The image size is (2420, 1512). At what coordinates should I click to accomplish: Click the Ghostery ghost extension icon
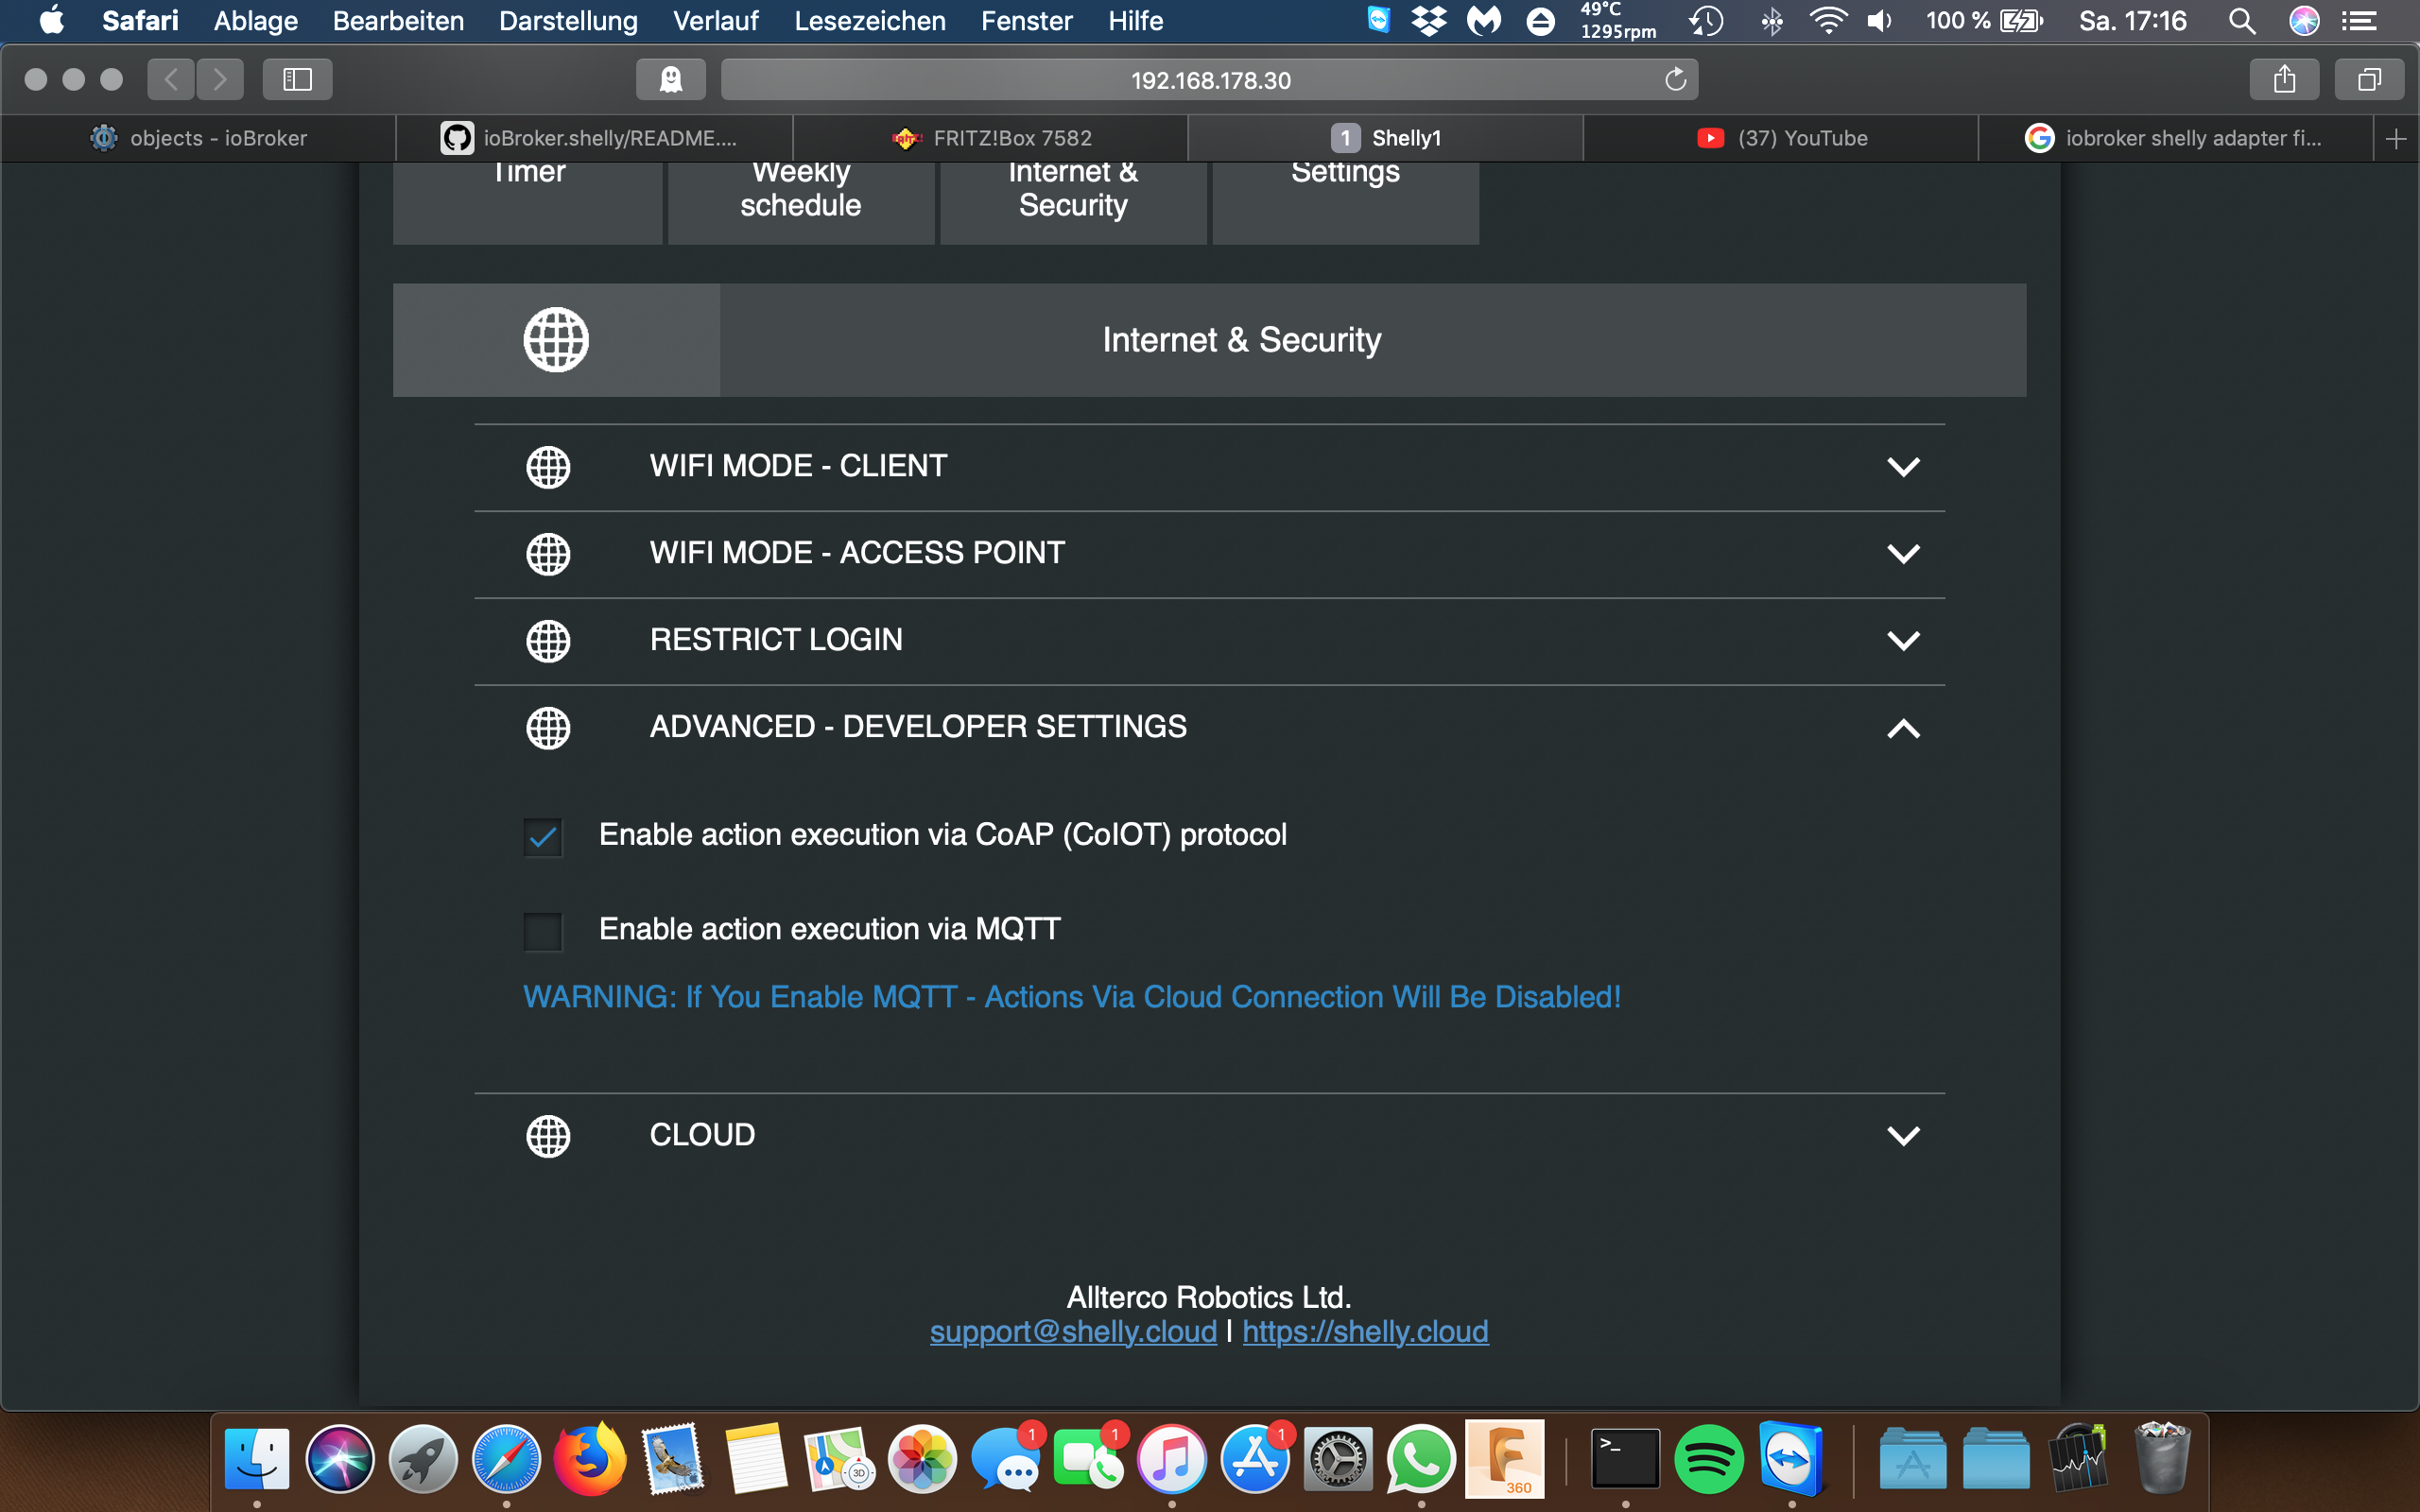click(670, 79)
